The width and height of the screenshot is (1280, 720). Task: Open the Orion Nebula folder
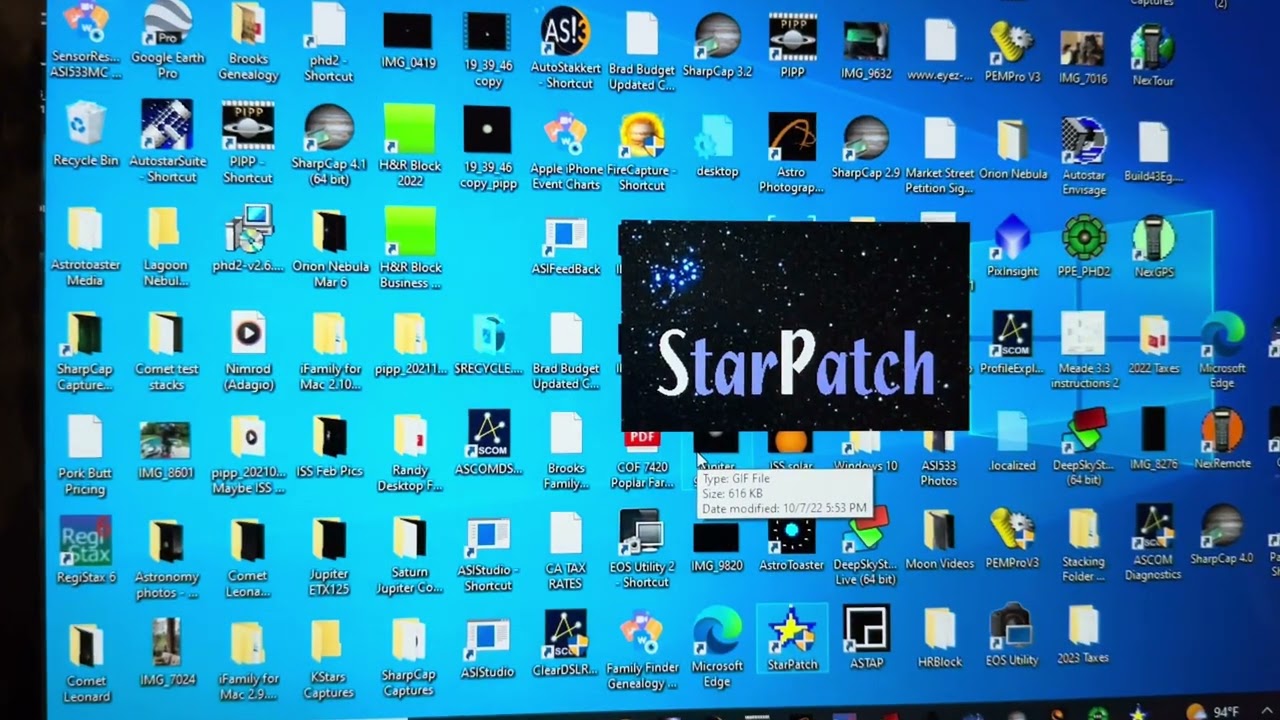1012,150
